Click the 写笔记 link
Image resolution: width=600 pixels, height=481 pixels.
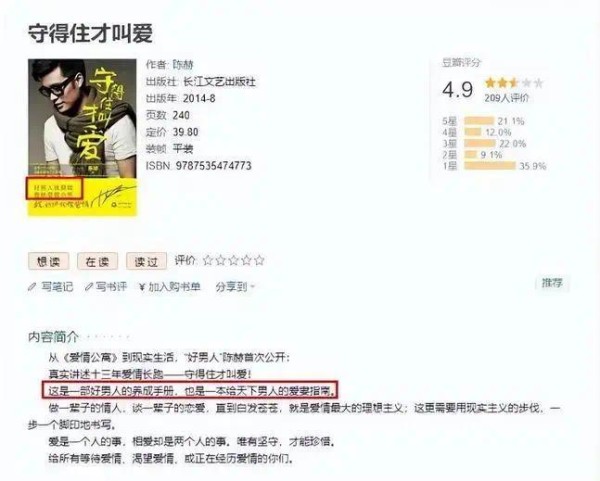(57, 287)
